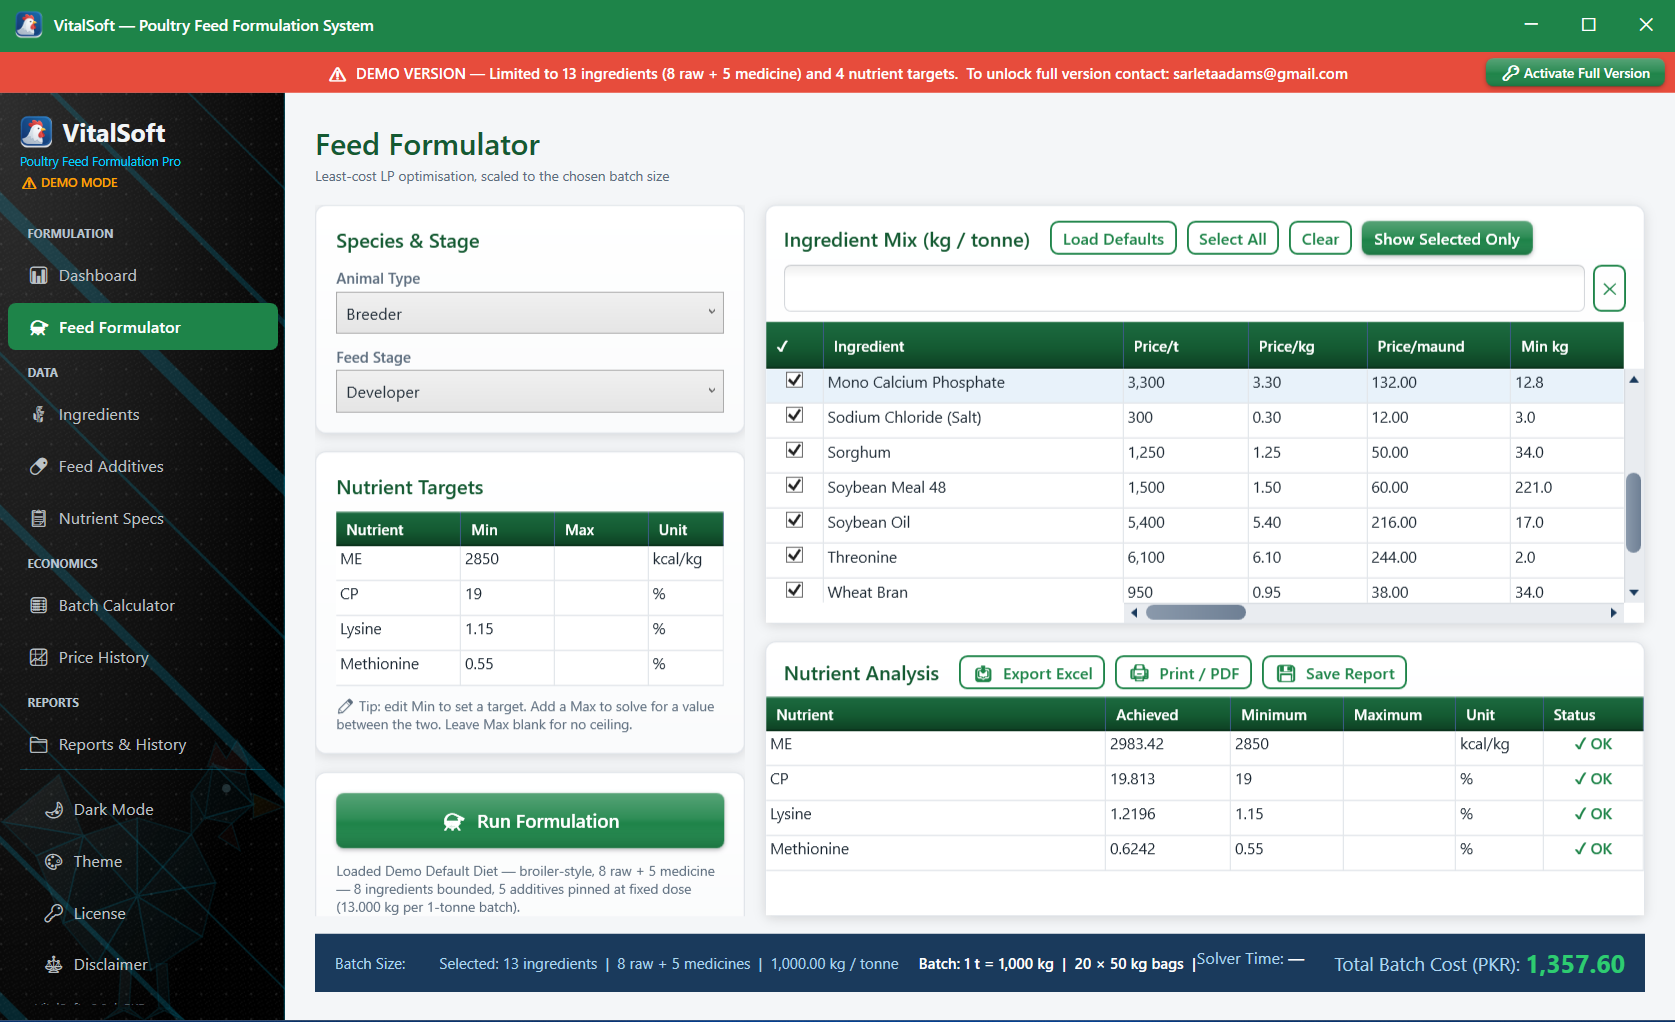Click Show Selected Only button
This screenshot has width=1675, height=1022.
1446,239
